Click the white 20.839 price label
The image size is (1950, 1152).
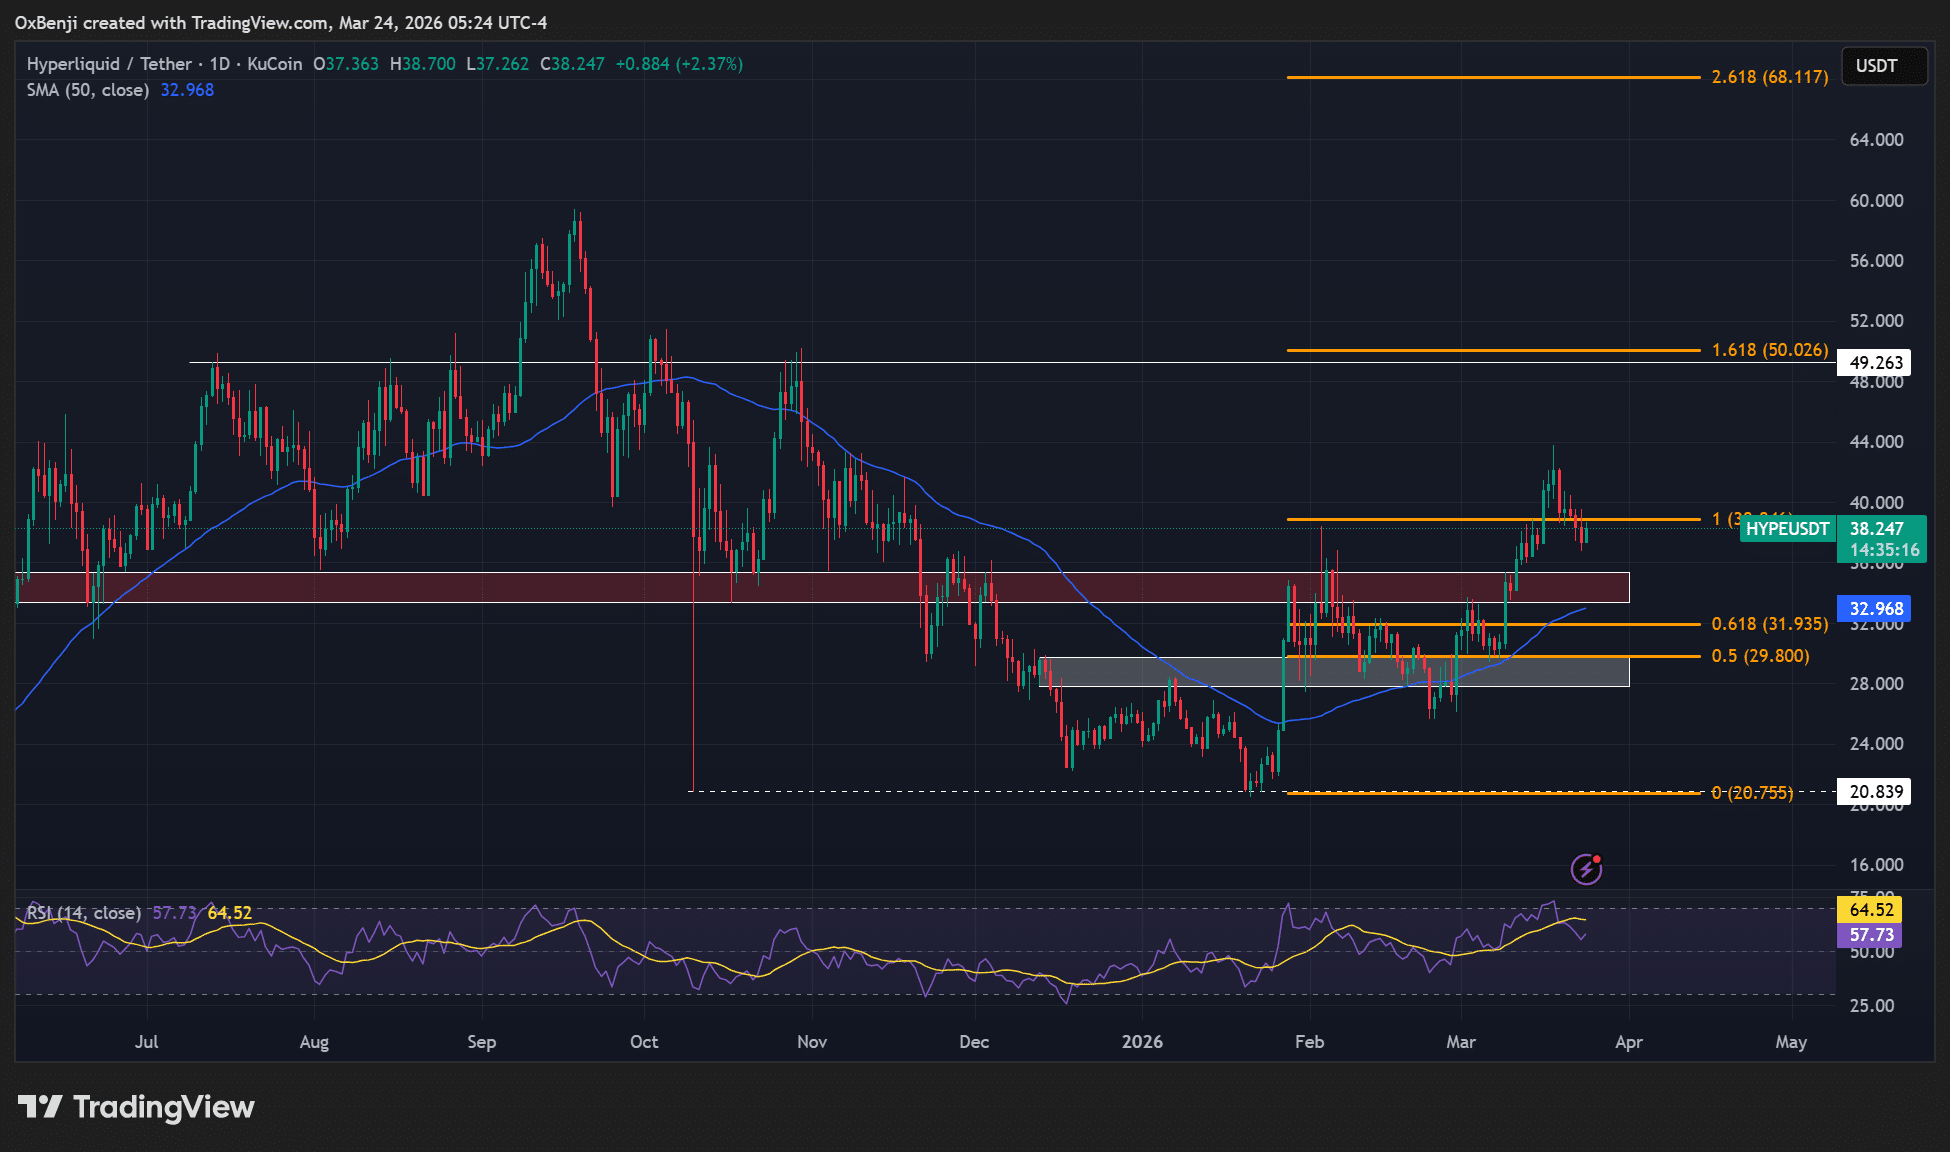pyautogui.click(x=1875, y=792)
